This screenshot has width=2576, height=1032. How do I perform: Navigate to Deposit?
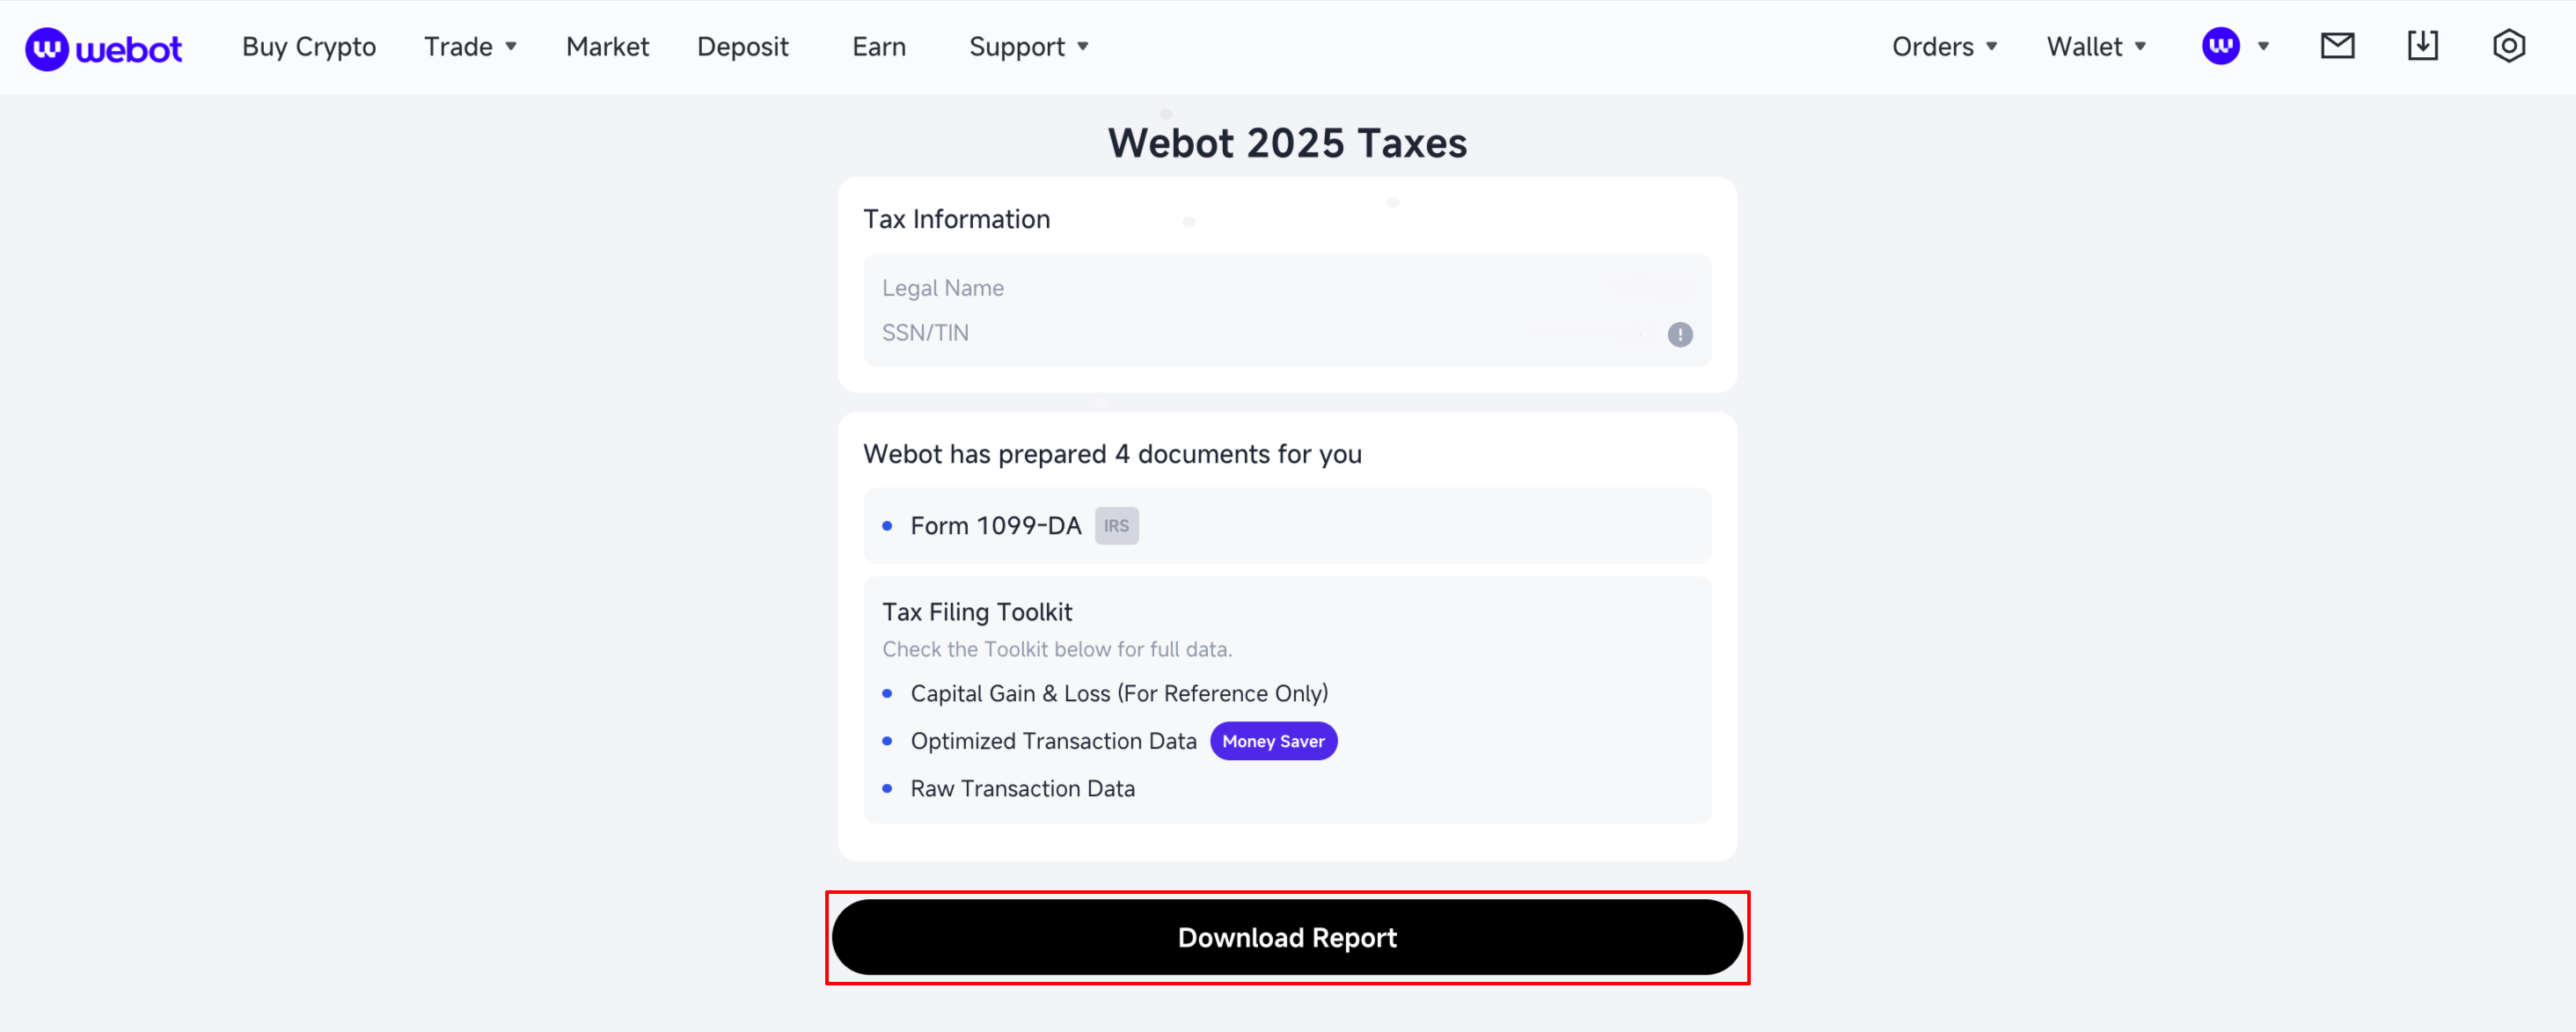pyautogui.click(x=742, y=47)
